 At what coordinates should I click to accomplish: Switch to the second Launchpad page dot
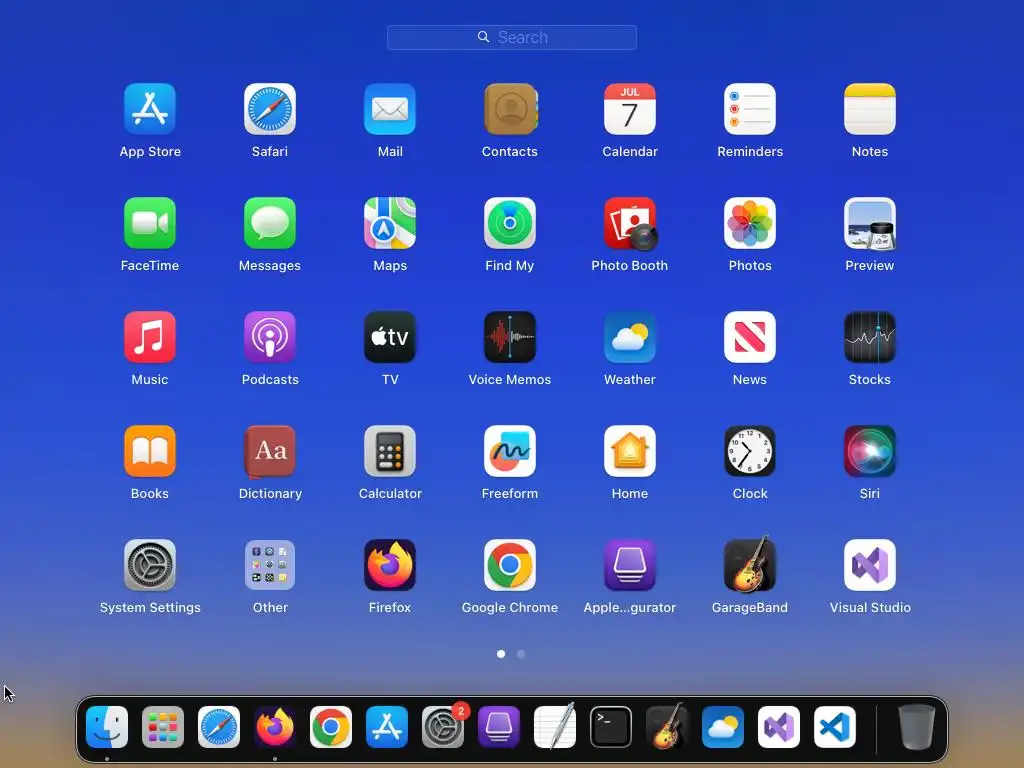pyautogui.click(x=520, y=654)
